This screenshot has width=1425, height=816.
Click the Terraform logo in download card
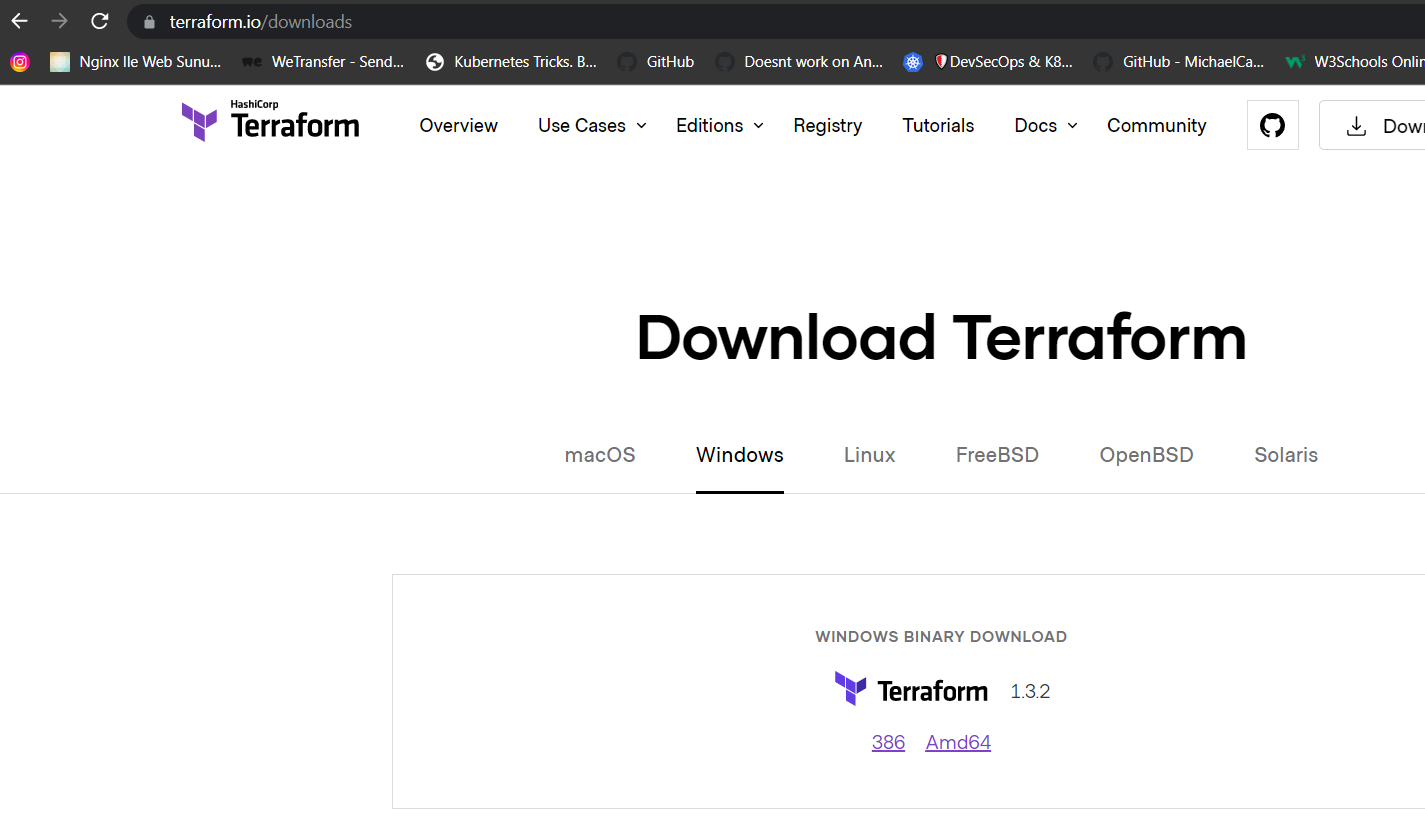(x=911, y=690)
